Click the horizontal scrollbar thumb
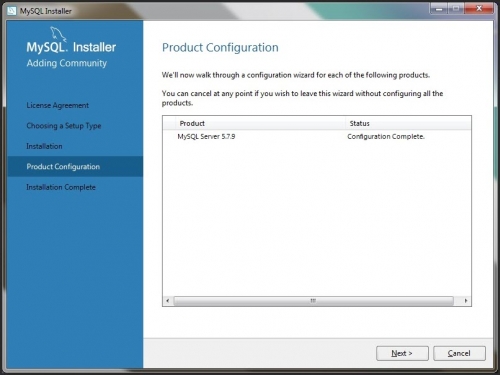Screen dimensions: 500x375 click(313, 301)
